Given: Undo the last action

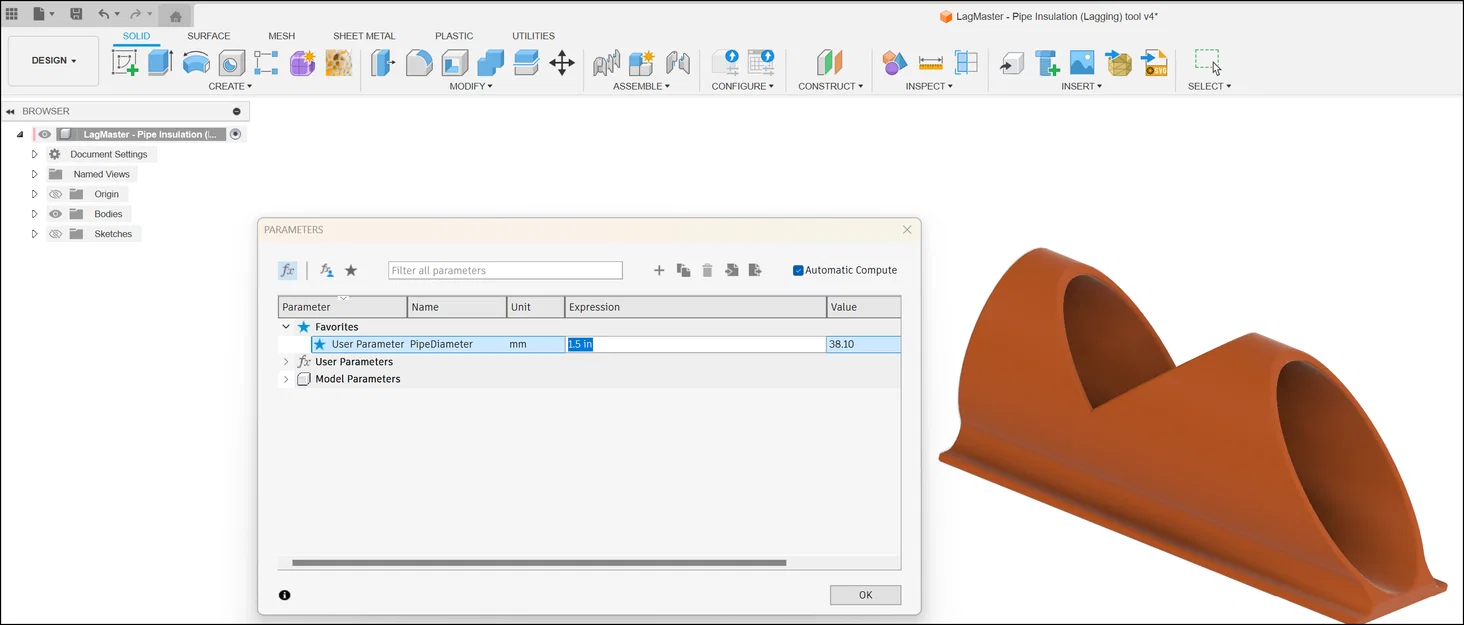Looking at the screenshot, I should click(x=104, y=14).
